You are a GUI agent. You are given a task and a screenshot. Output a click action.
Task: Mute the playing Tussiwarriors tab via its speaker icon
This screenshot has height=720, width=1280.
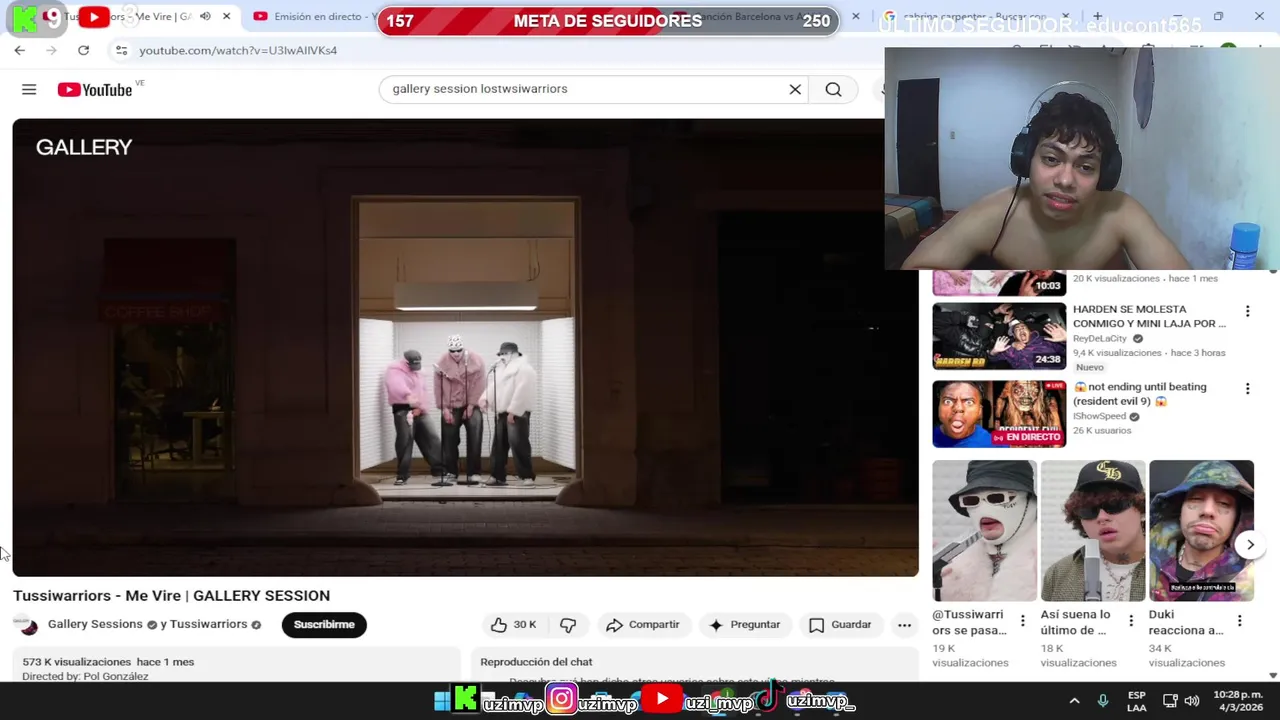click(x=205, y=16)
